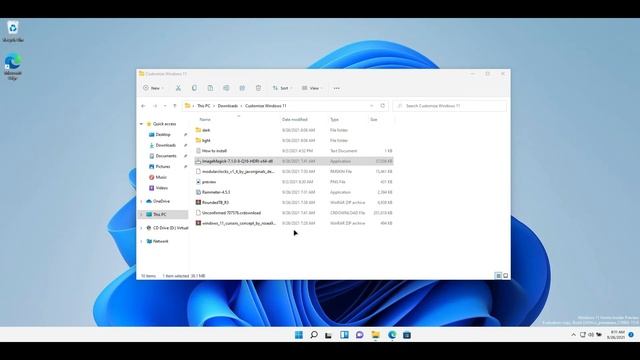
Task: Open Widgets panel on taskbar
Action: 344,335
